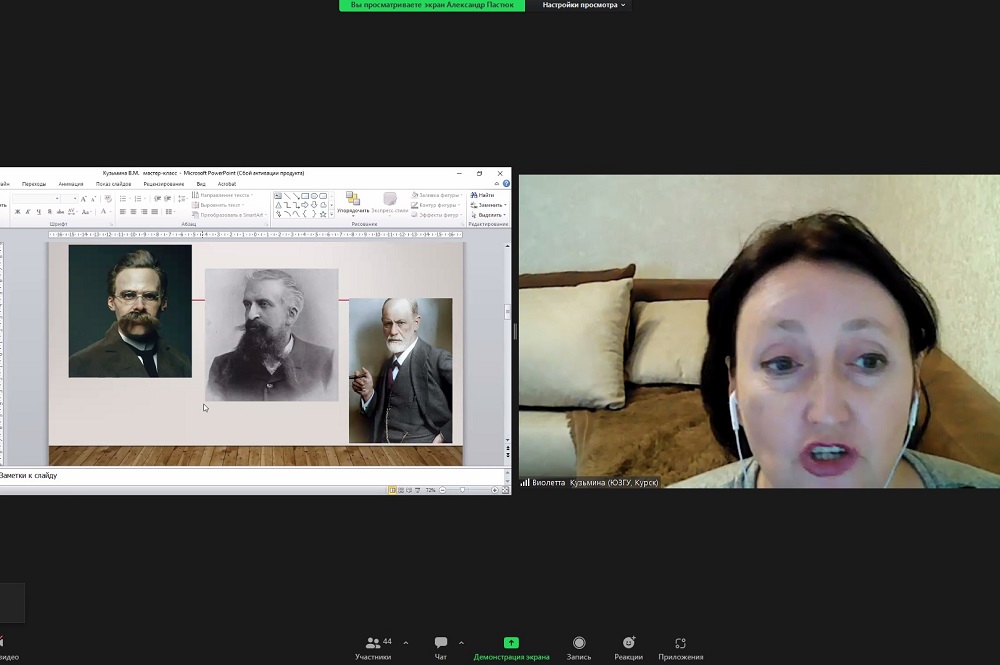1000x665 pixels.
Task: Open Контур фигуры shape outline
Action: coord(436,205)
